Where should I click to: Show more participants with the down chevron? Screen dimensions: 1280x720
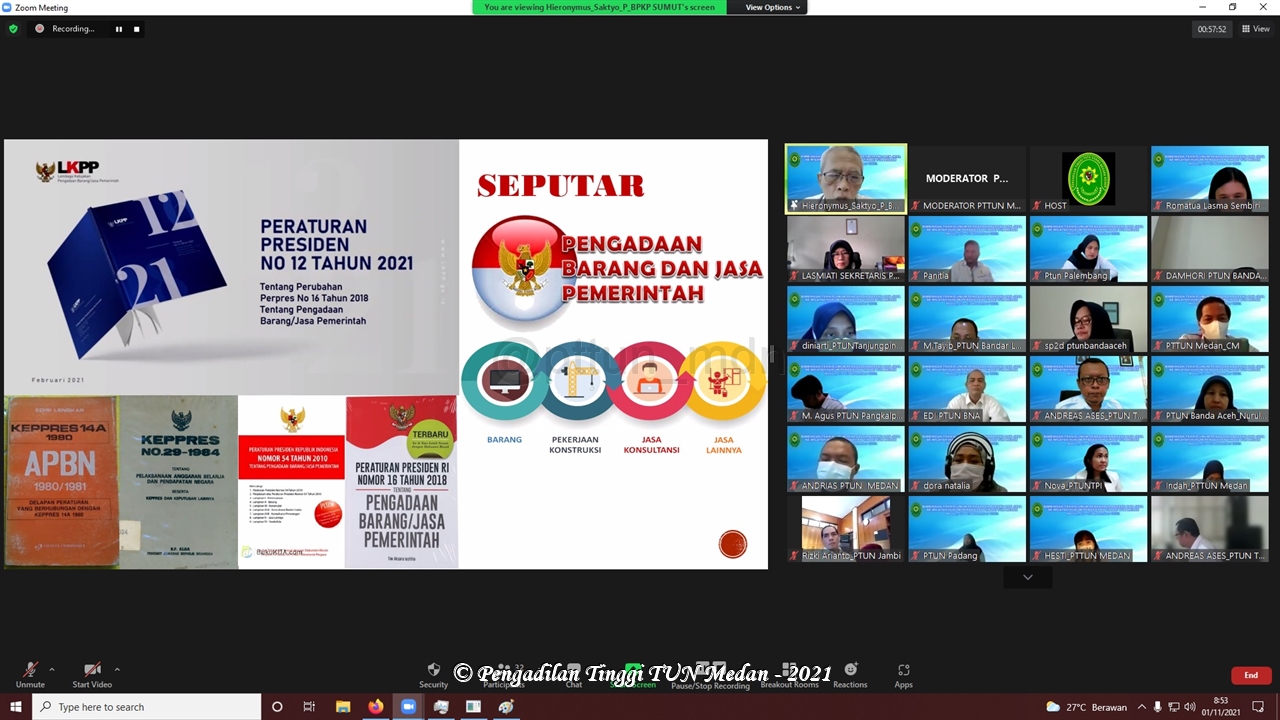pos(1027,577)
